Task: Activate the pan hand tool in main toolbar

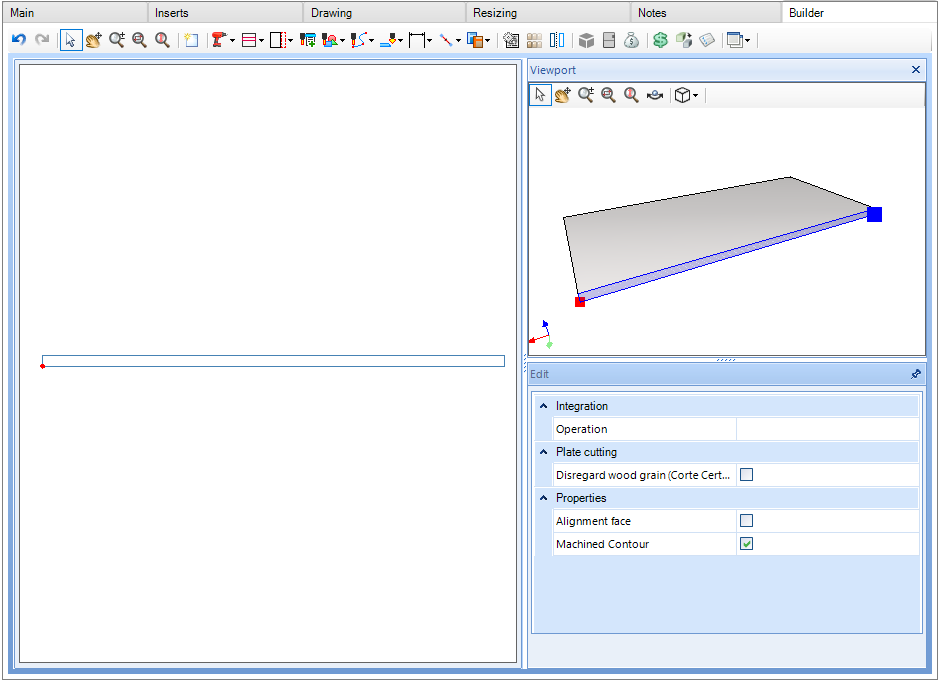Action: click(x=94, y=40)
